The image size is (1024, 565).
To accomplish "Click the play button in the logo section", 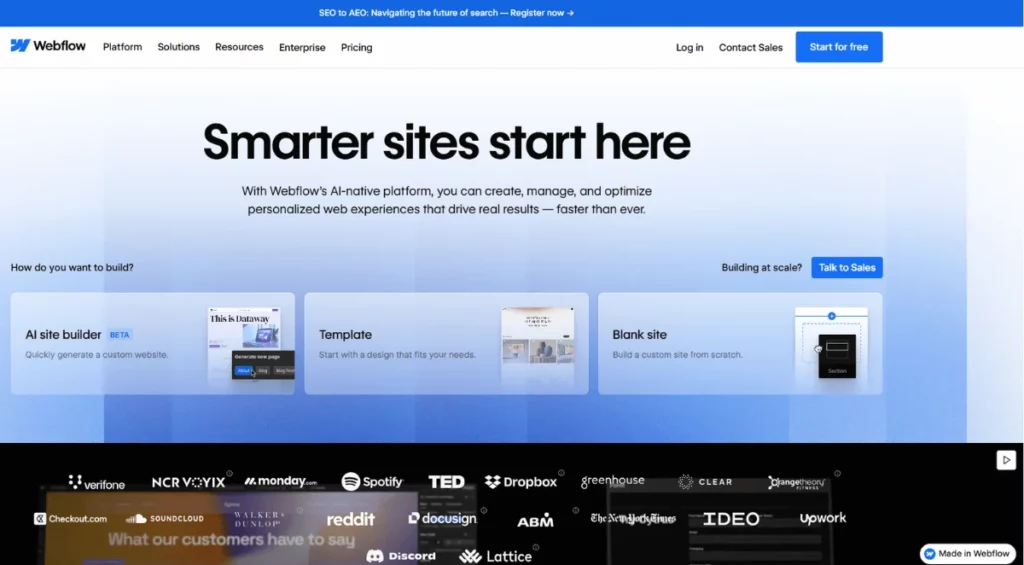I will (1006, 459).
